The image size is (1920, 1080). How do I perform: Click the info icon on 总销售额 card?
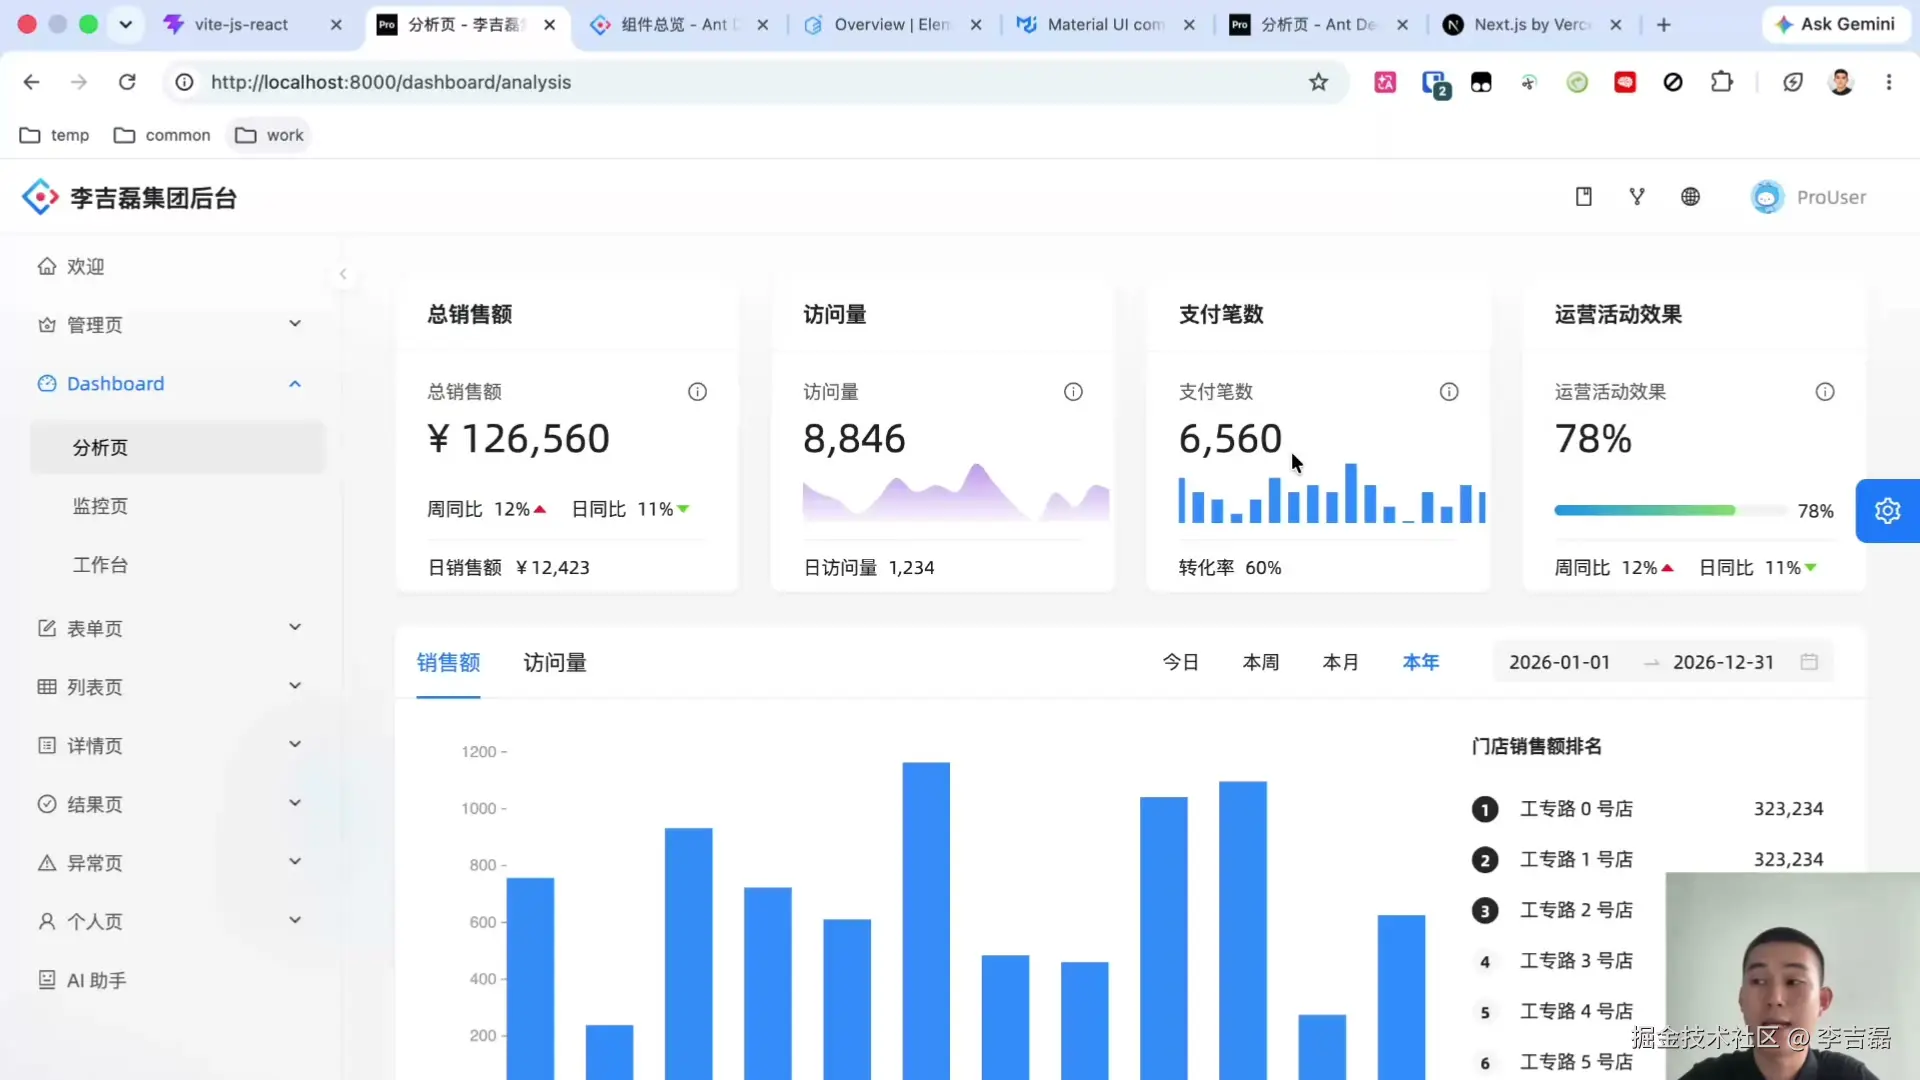pos(697,392)
